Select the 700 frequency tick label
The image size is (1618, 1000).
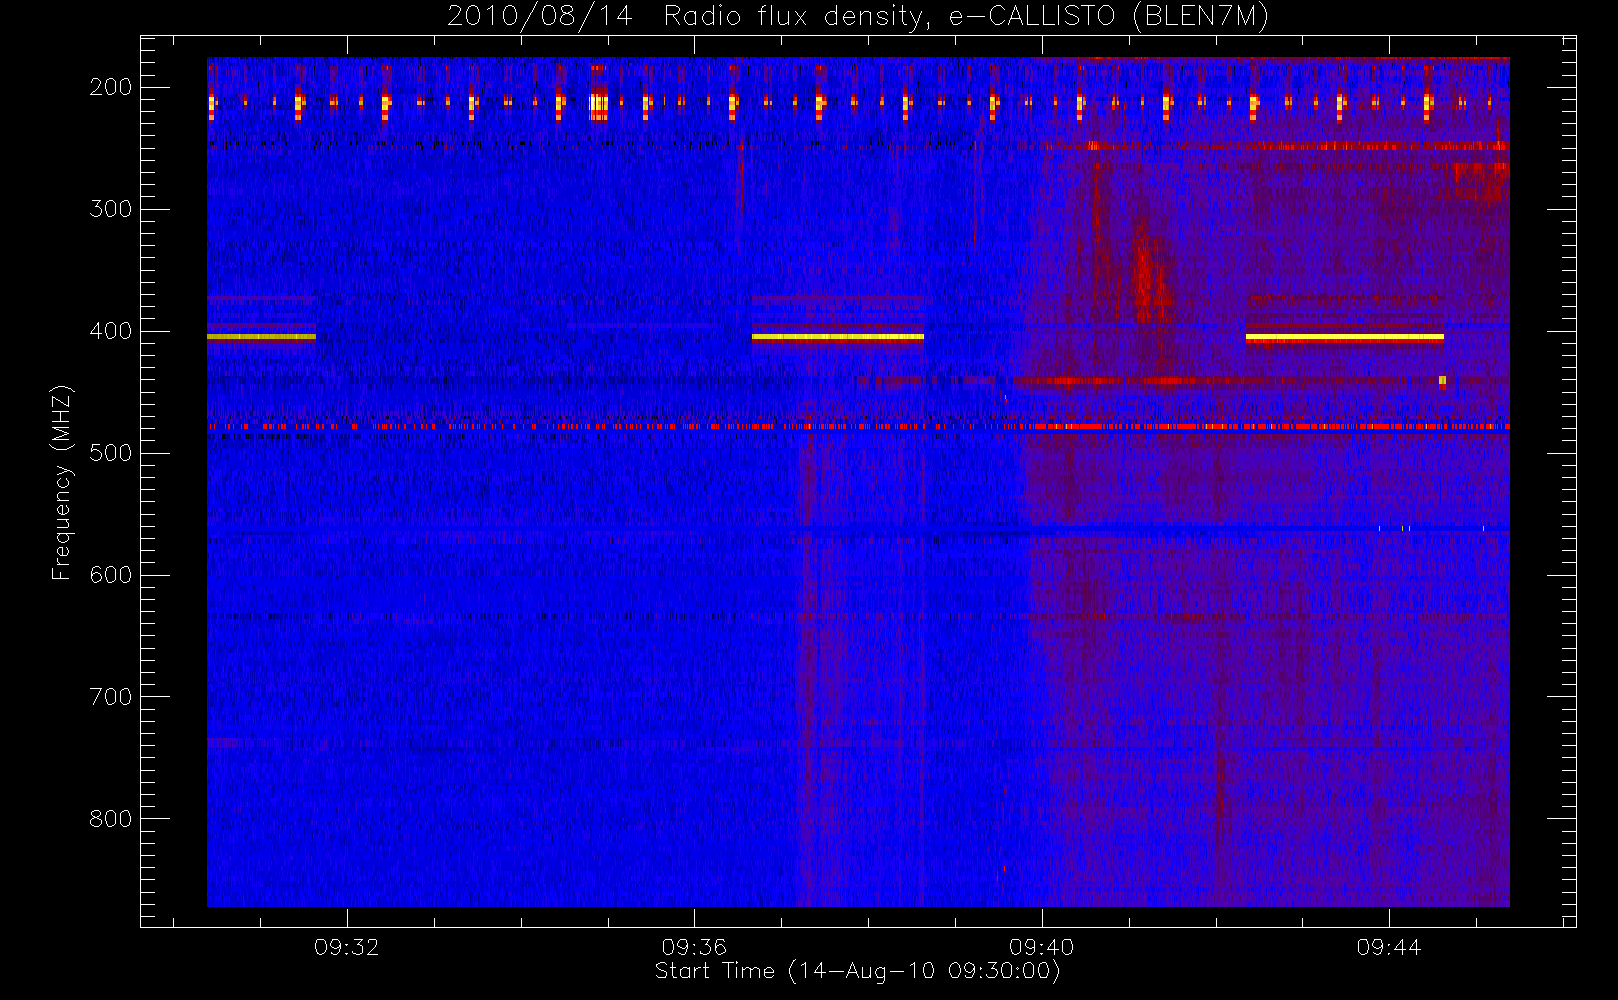pyautogui.click(x=111, y=697)
